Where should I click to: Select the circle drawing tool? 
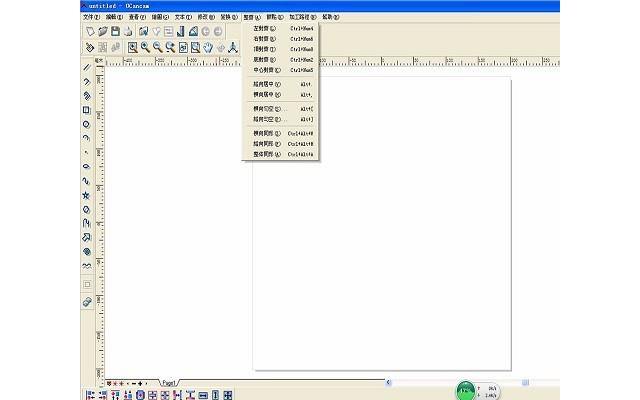[x=87, y=124]
